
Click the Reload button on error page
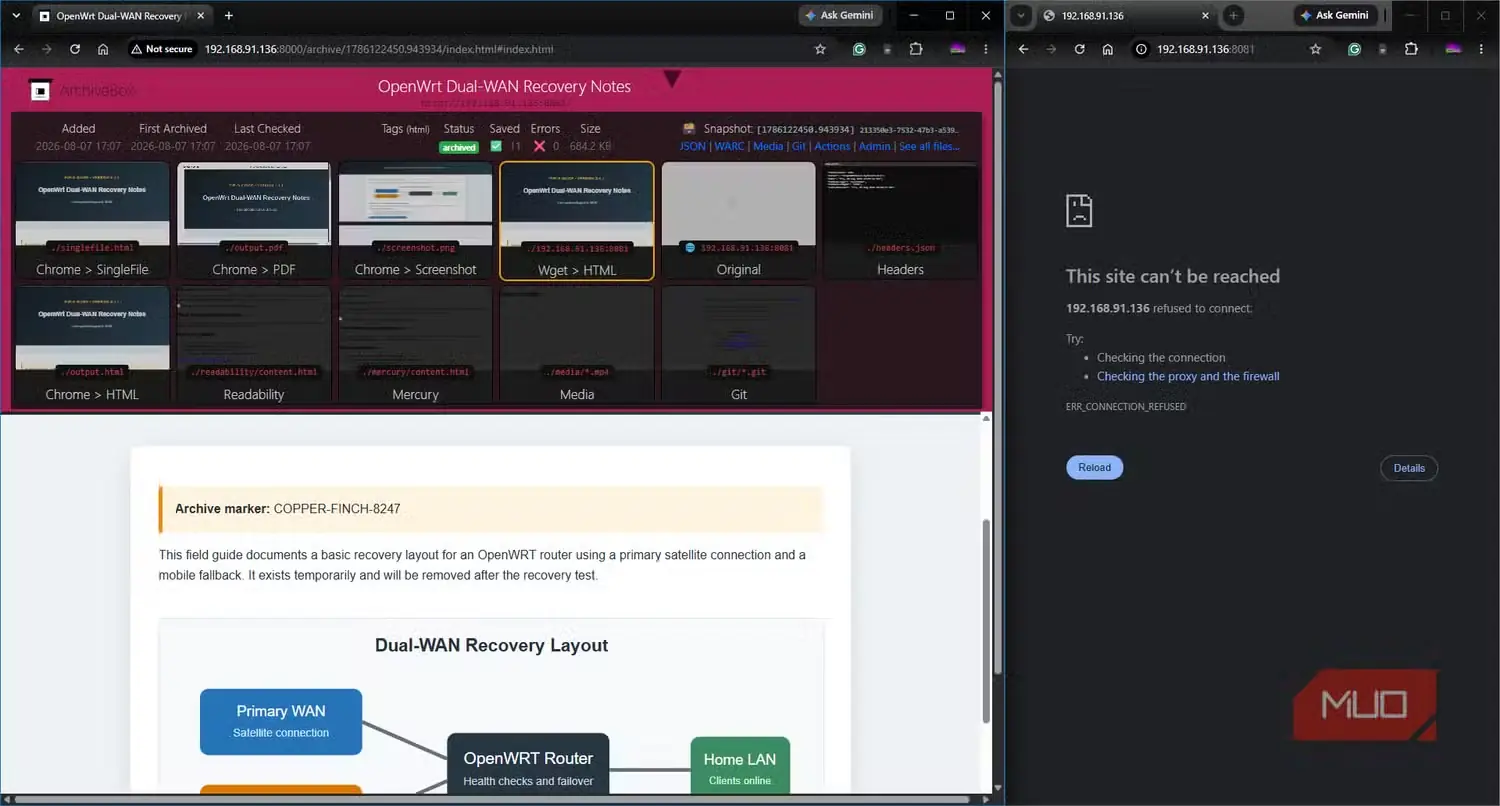(1095, 467)
